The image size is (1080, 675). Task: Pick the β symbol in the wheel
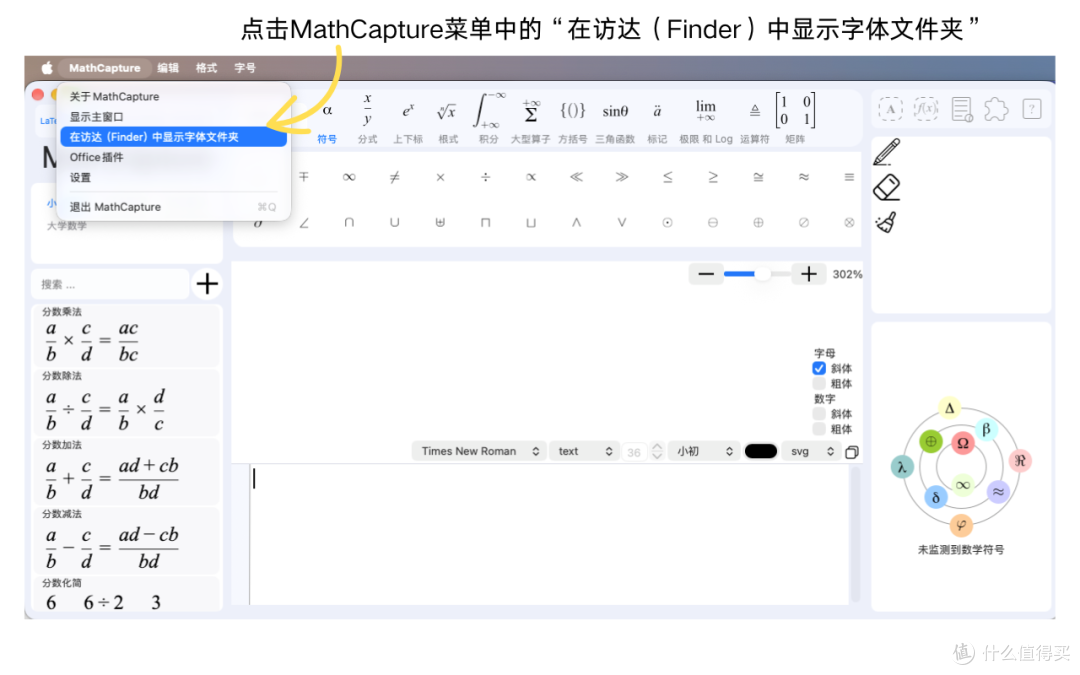(x=986, y=430)
